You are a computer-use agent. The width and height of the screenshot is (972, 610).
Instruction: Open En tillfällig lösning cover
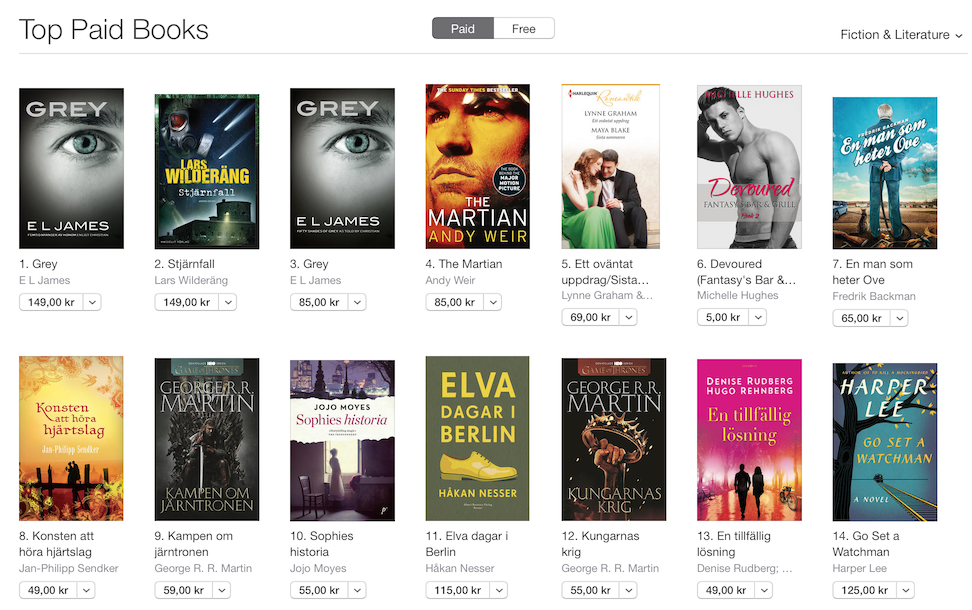pyautogui.click(x=749, y=440)
